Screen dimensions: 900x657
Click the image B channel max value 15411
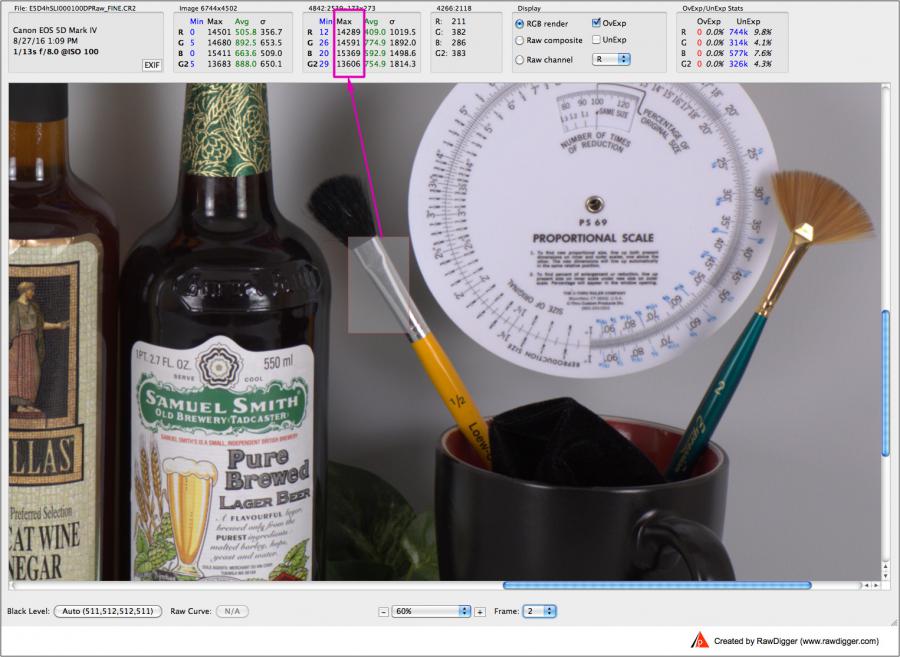(x=219, y=53)
